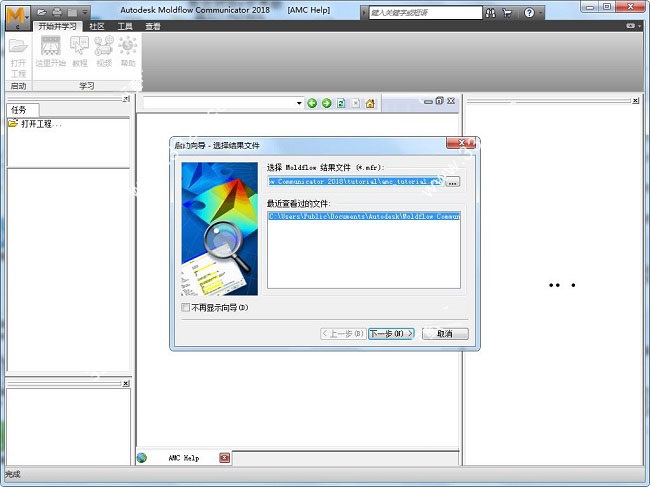
Task: Click the keyword search input in title bar
Action: pyautogui.click(x=425, y=13)
